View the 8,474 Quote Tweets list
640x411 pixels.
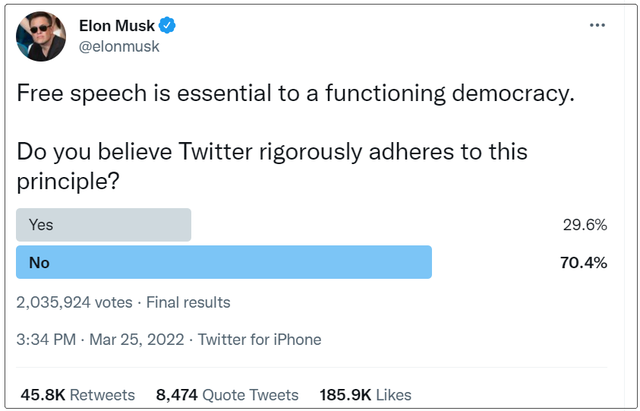point(227,395)
